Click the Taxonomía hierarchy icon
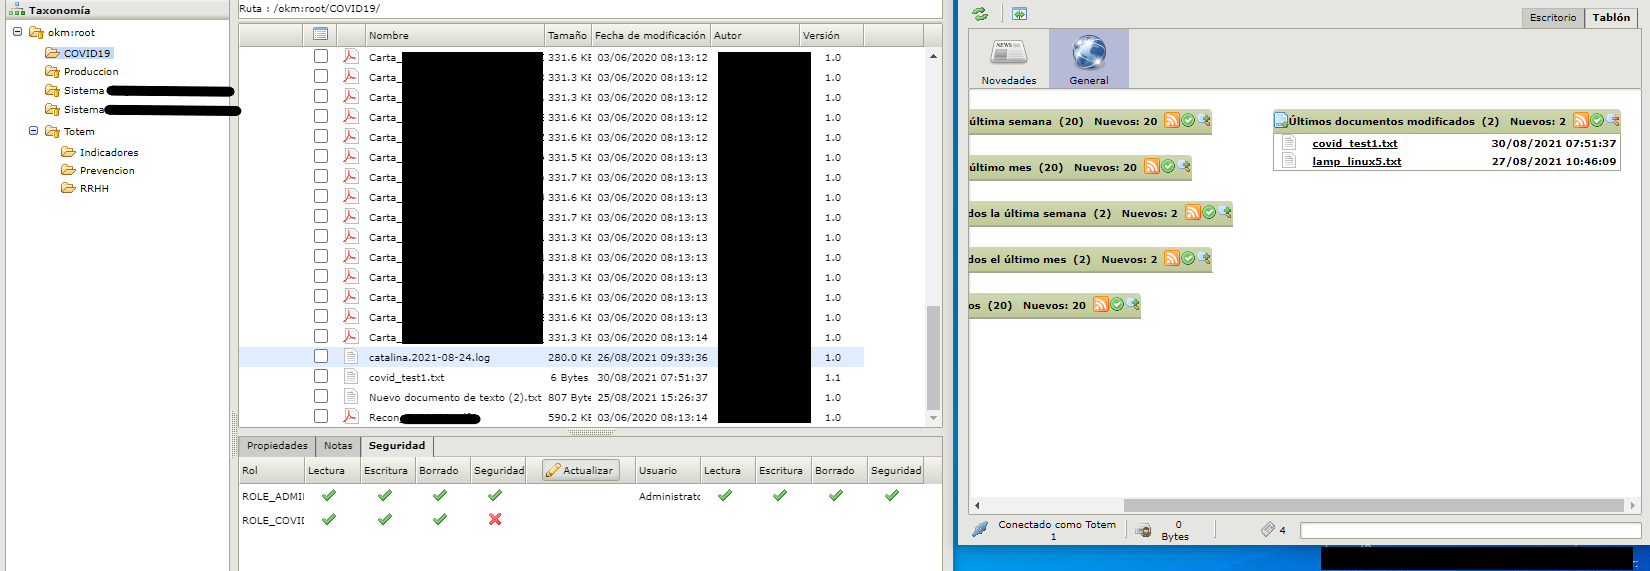The image size is (1650, 571). pyautogui.click(x=16, y=10)
